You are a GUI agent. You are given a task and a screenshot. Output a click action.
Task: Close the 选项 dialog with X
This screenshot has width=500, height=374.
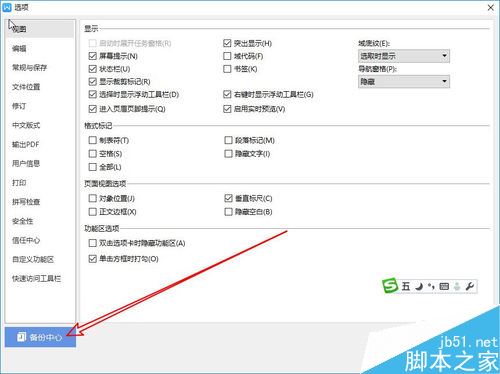[491, 7]
